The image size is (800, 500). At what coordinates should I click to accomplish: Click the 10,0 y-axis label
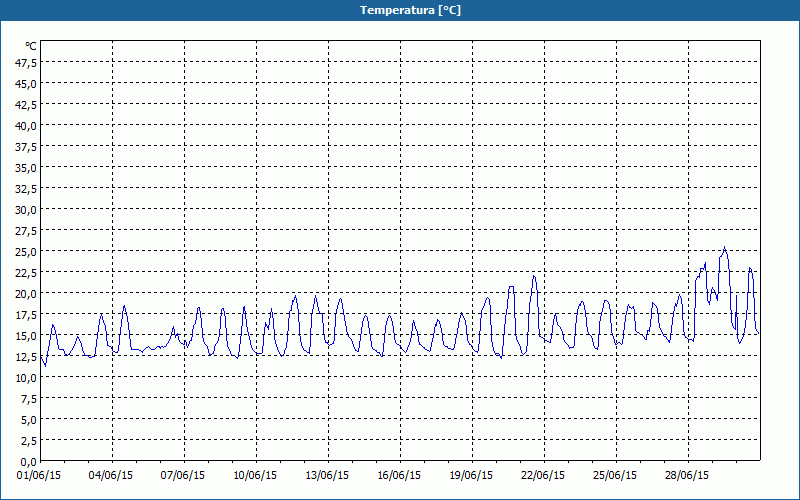(x=26, y=378)
